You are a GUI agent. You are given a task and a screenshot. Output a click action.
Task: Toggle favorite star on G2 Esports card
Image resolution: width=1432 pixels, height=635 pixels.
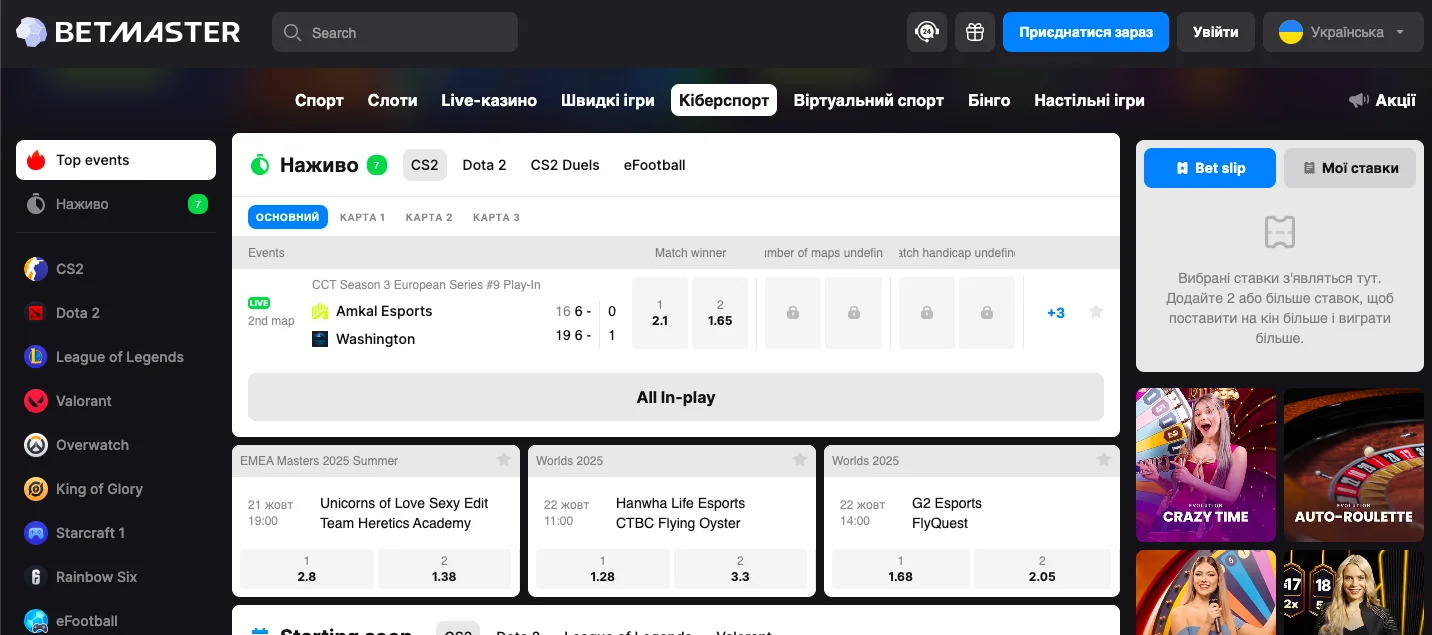1104,460
